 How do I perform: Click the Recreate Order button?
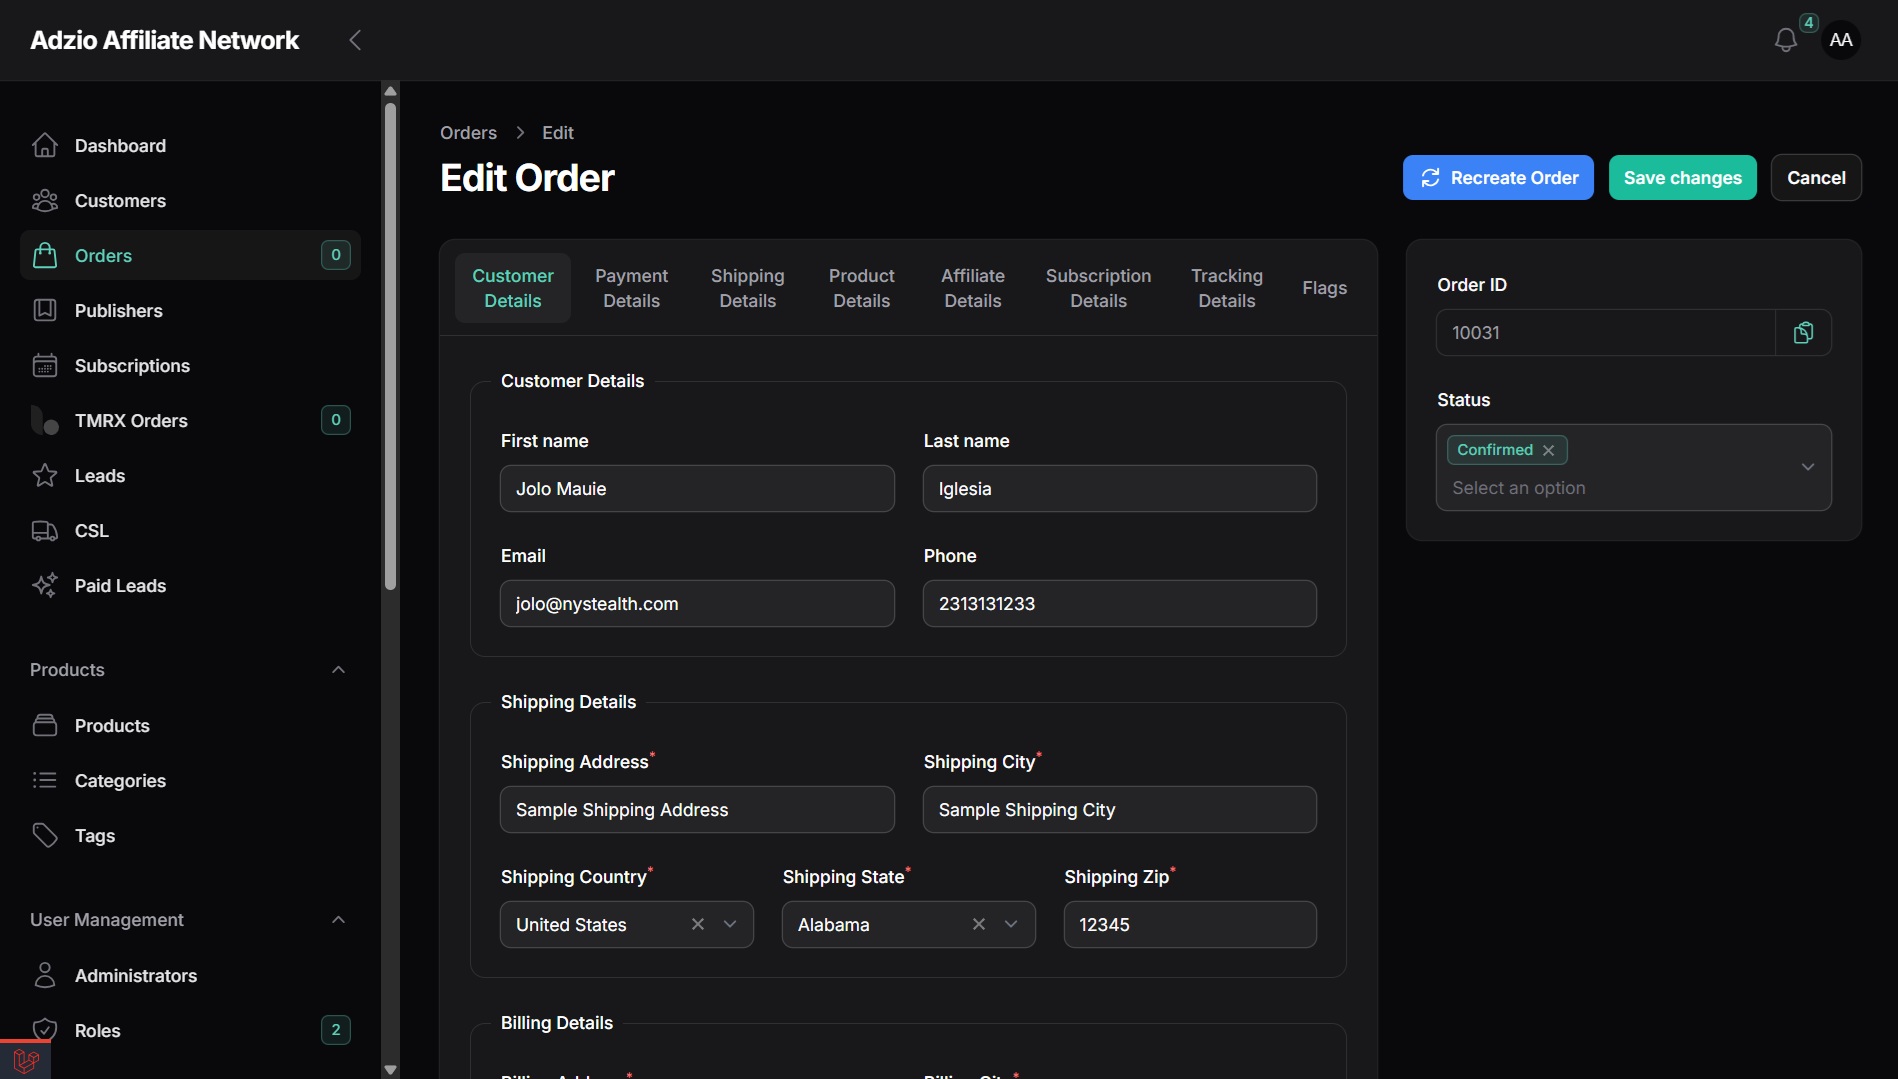[x=1498, y=178]
